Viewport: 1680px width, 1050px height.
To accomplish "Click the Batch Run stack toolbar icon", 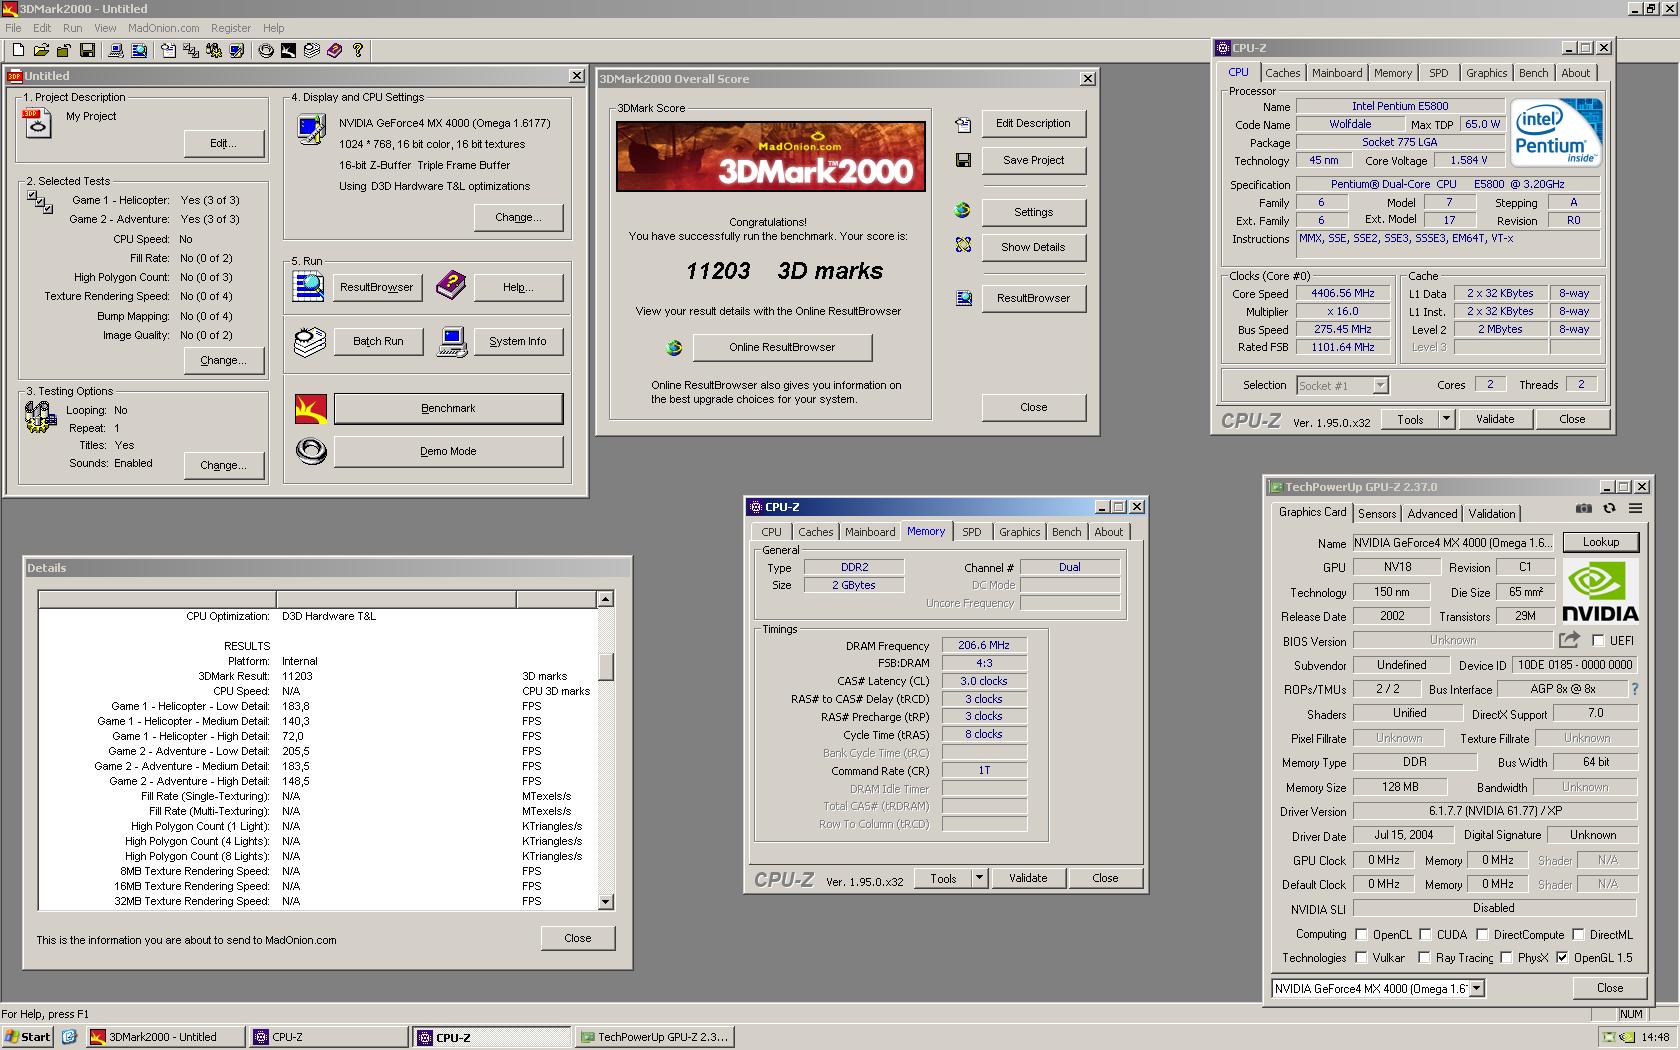I will click(x=312, y=50).
